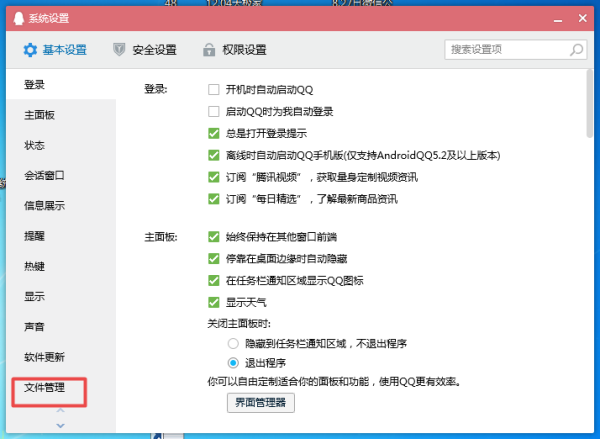
Task: Select 登录 in the sidebar
Action: pos(61,85)
